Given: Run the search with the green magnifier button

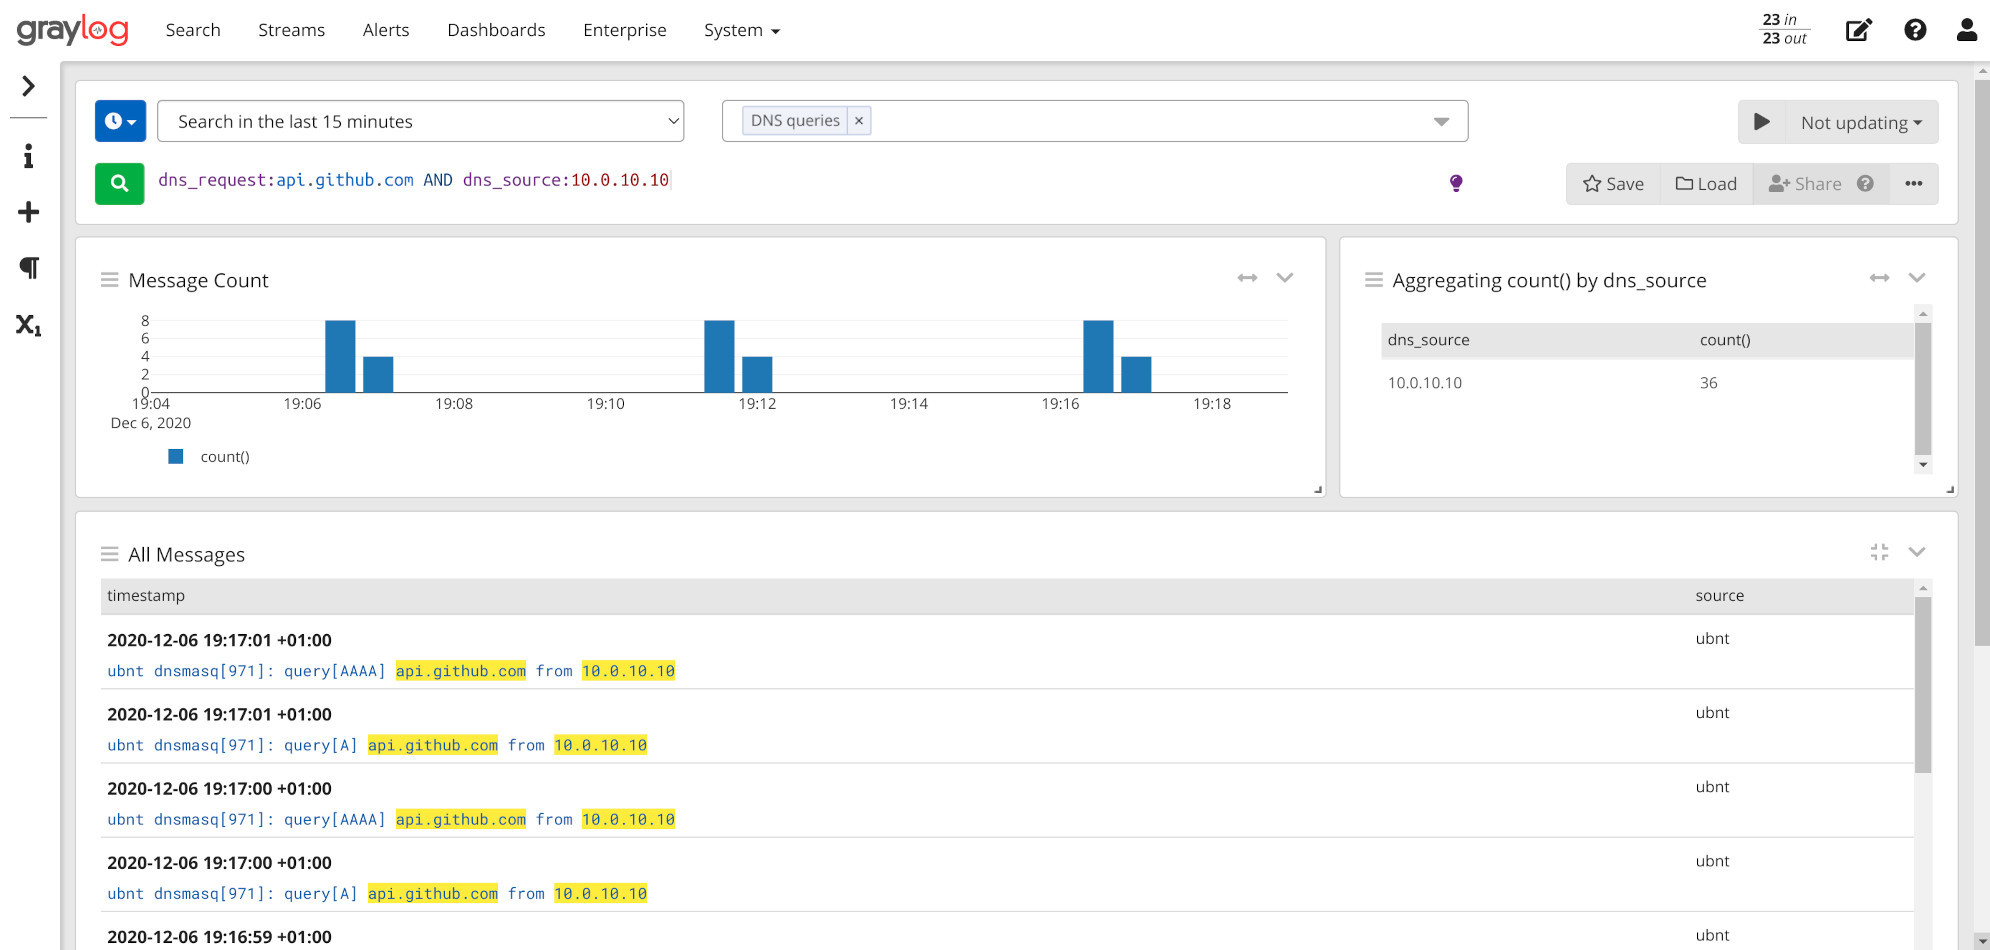Looking at the screenshot, I should pyautogui.click(x=119, y=183).
